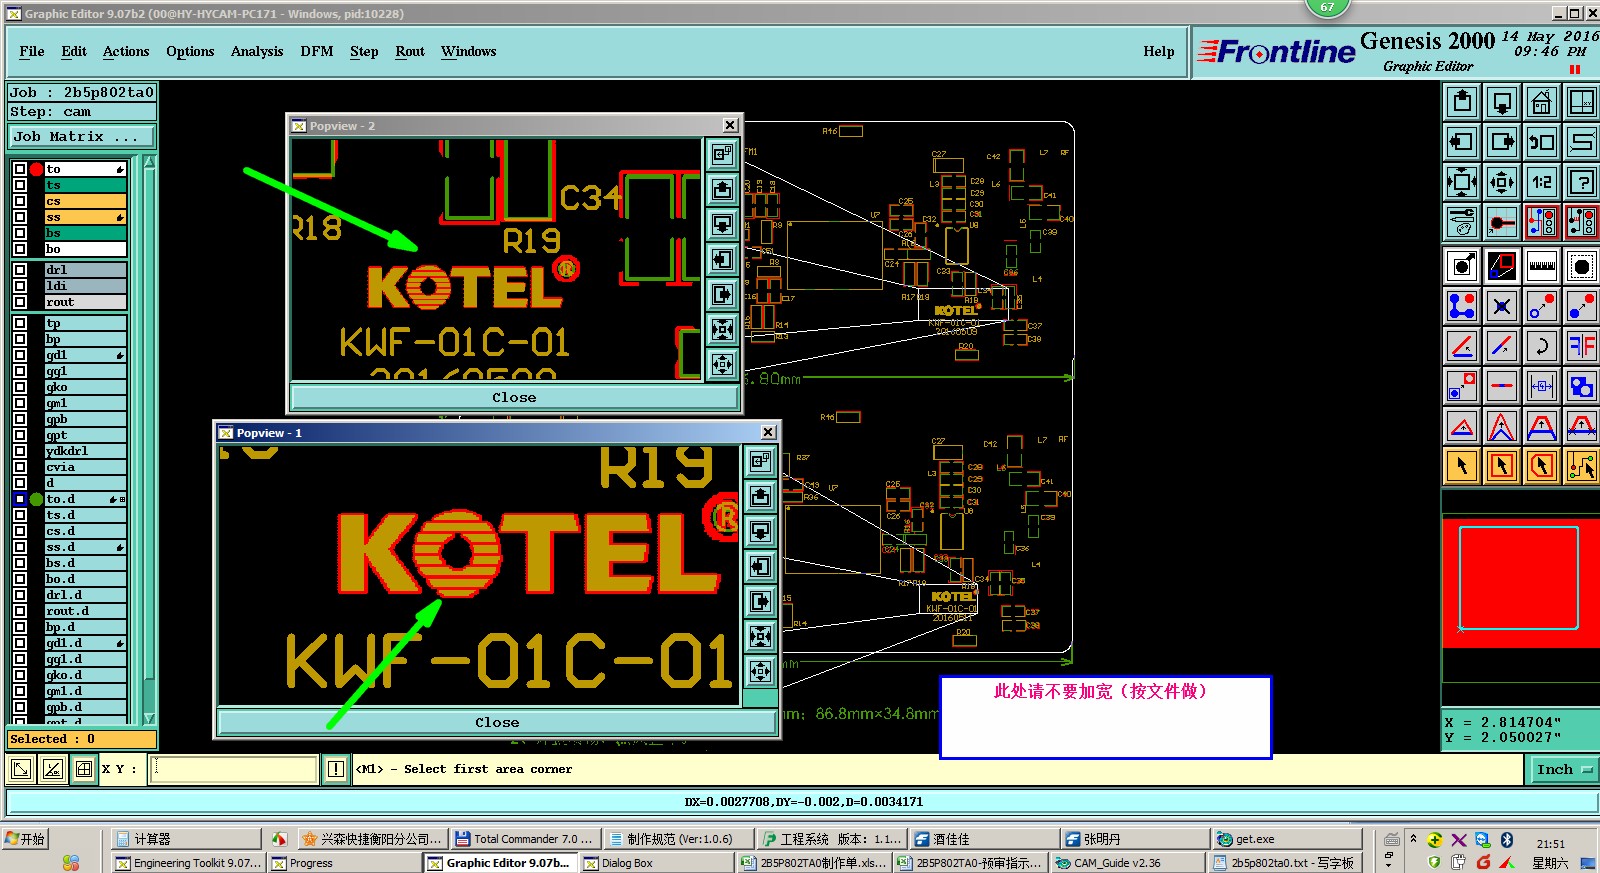The image size is (1600, 873).
Task: Click the pan up view icon
Action: coord(1462,102)
